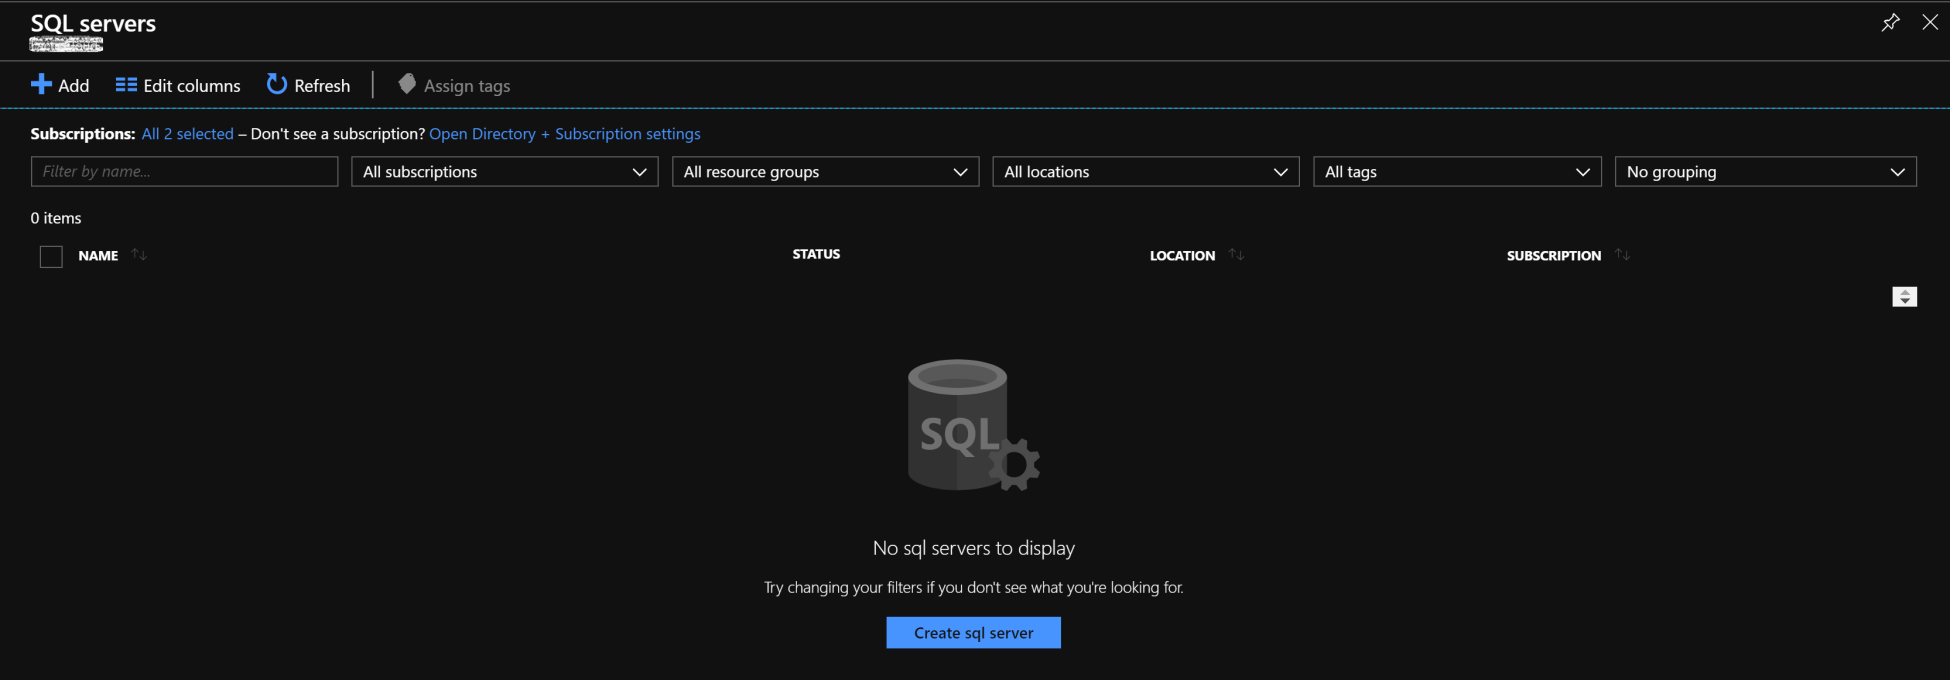
Task: Click the plus Add icon
Action: [x=41, y=85]
